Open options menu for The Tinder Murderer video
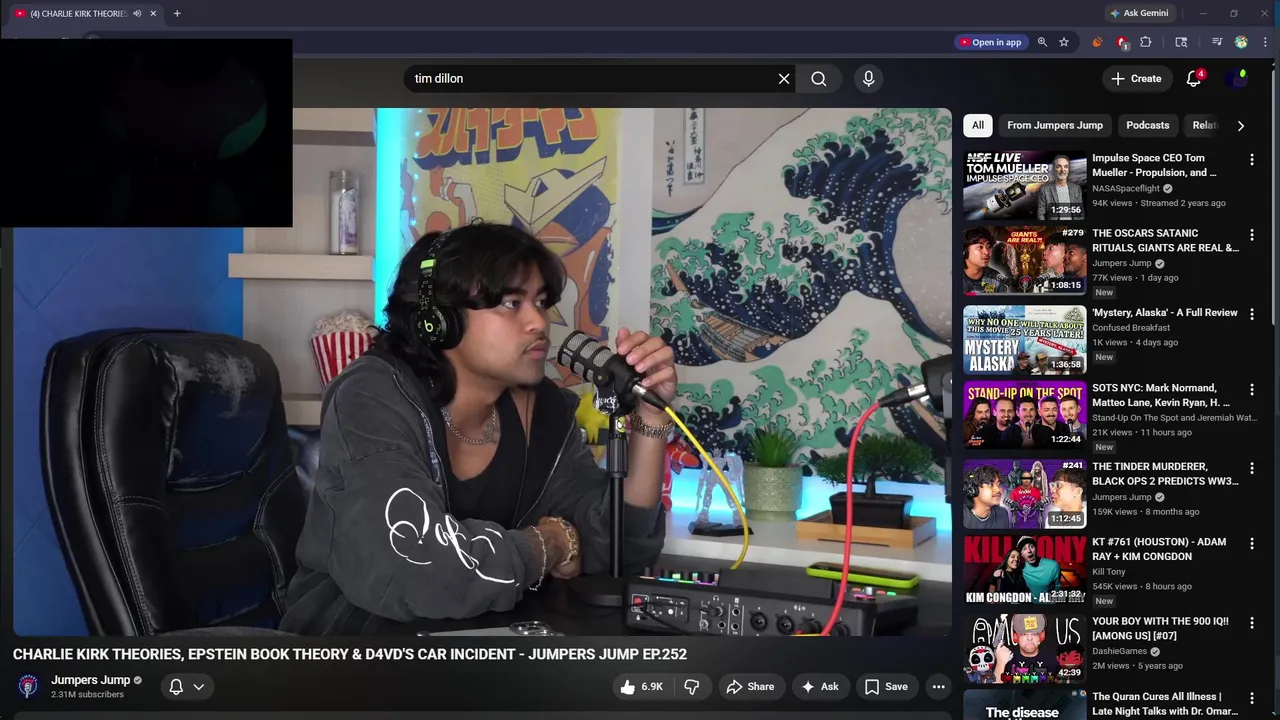 click(x=1252, y=468)
